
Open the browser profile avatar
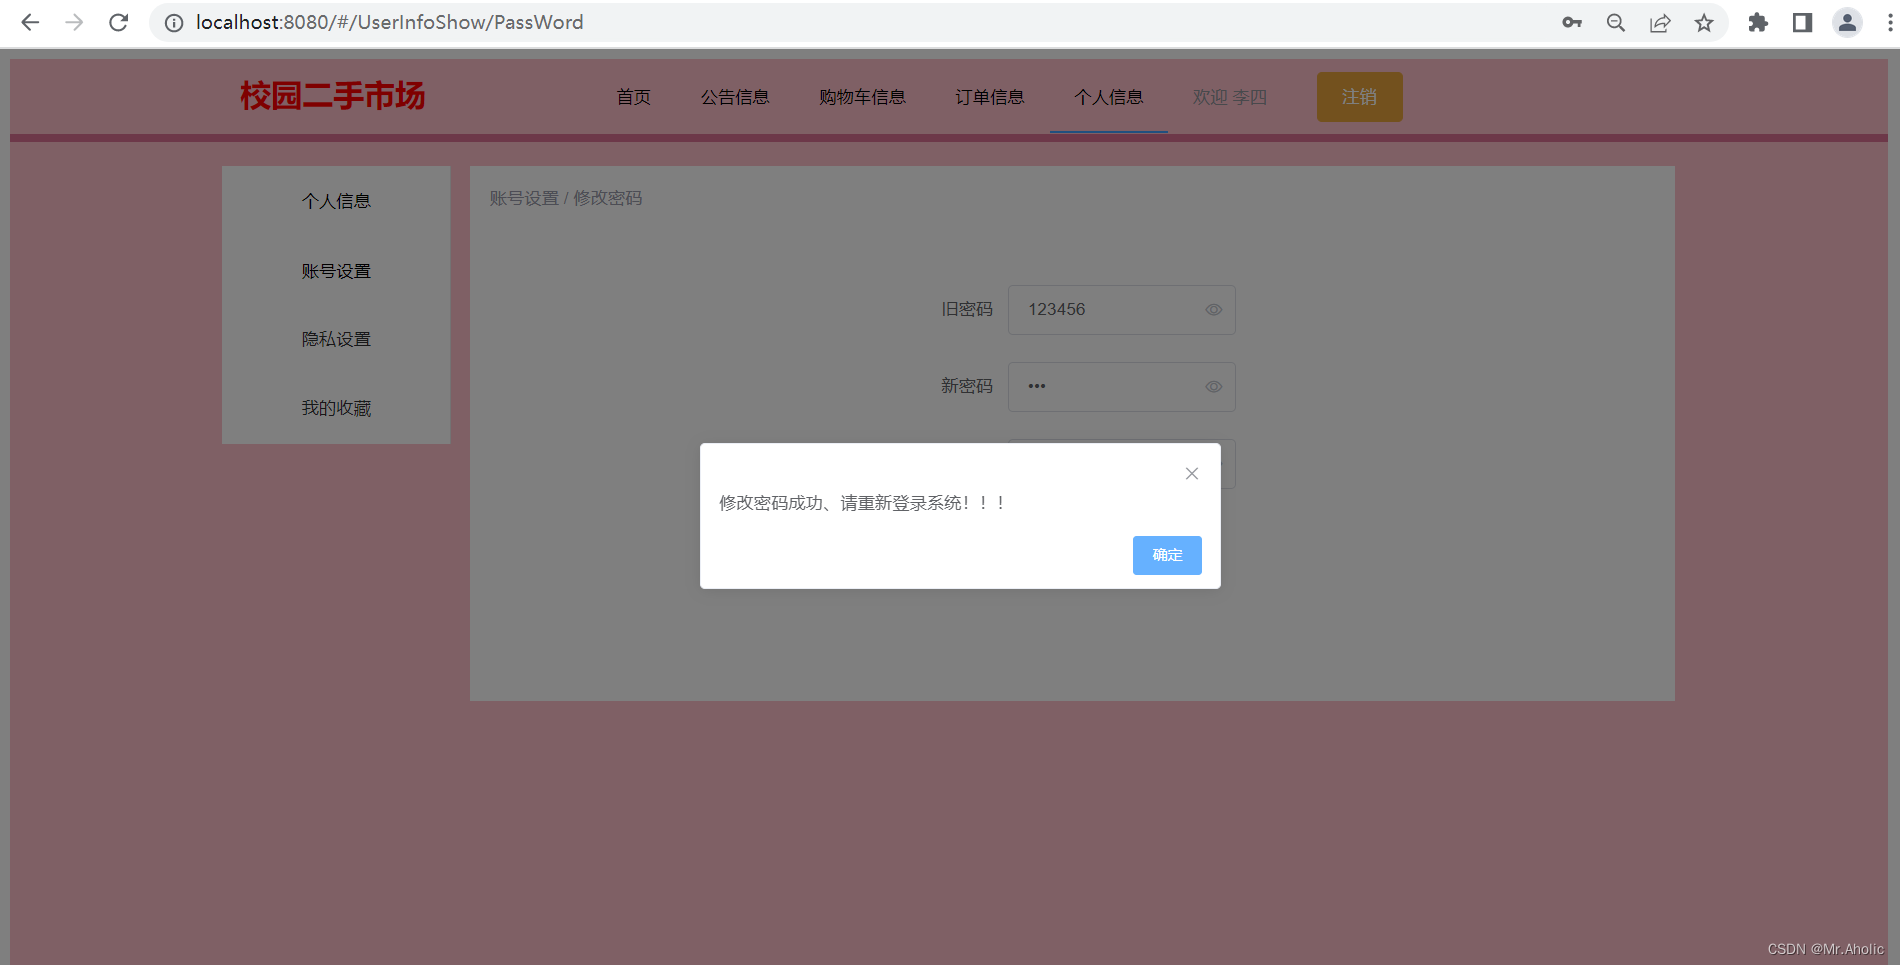1847,22
